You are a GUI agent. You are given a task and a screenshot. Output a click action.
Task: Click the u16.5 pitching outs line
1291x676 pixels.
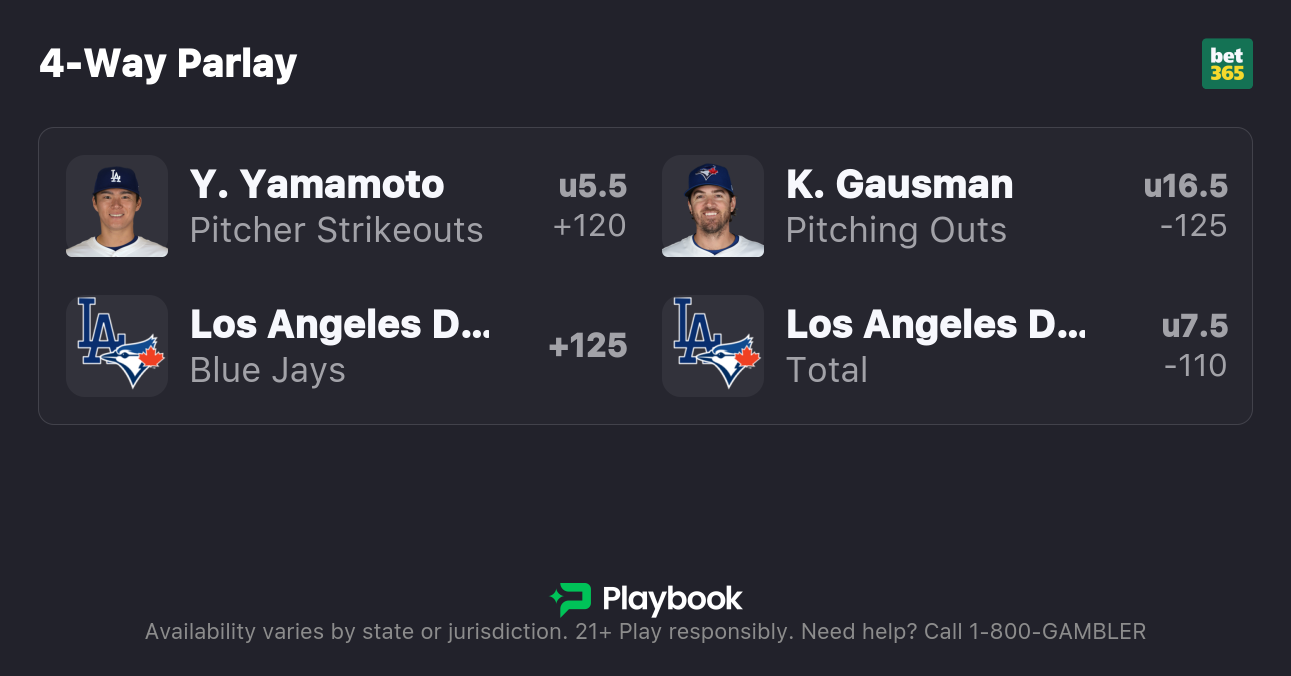[1185, 186]
